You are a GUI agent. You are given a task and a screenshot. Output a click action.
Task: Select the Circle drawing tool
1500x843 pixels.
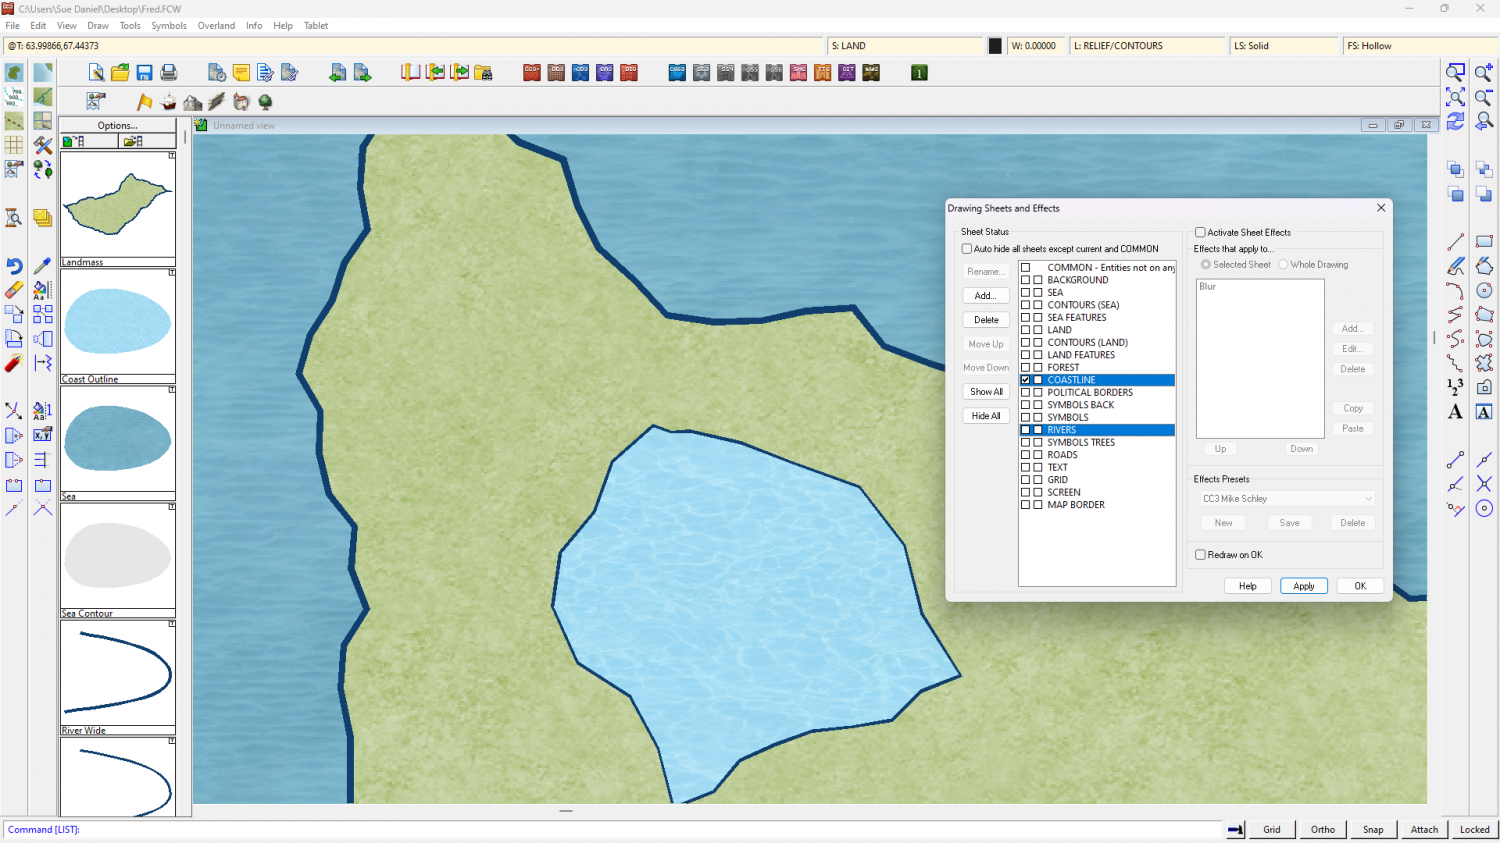[1484, 290]
